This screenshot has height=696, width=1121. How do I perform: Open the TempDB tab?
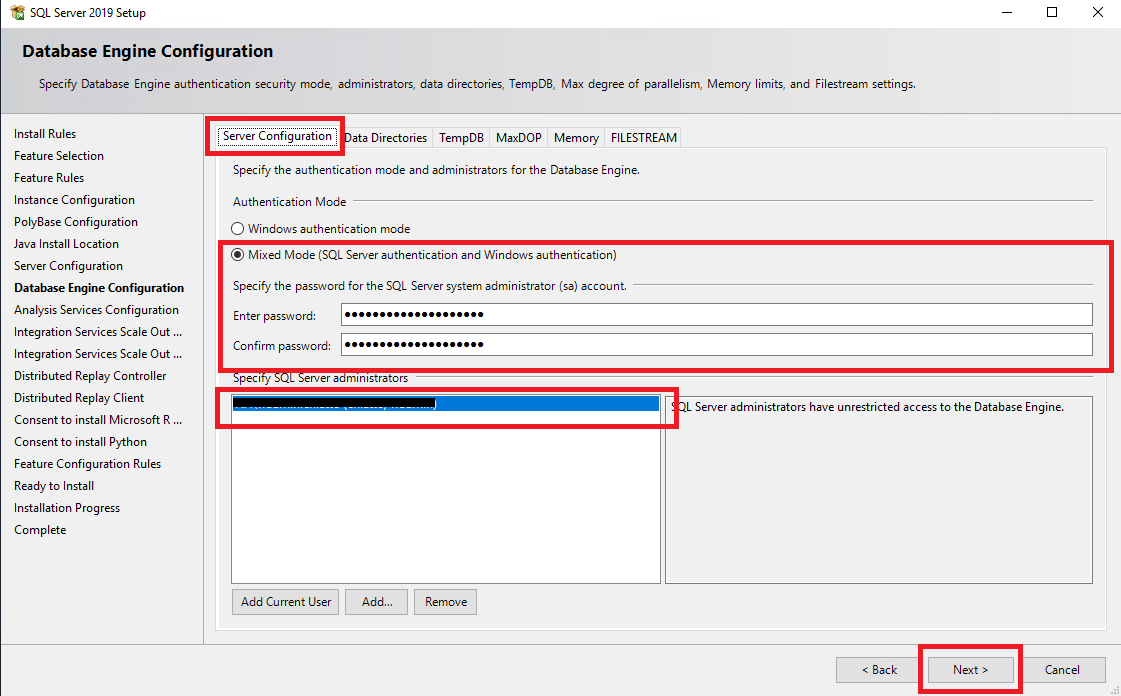461,137
